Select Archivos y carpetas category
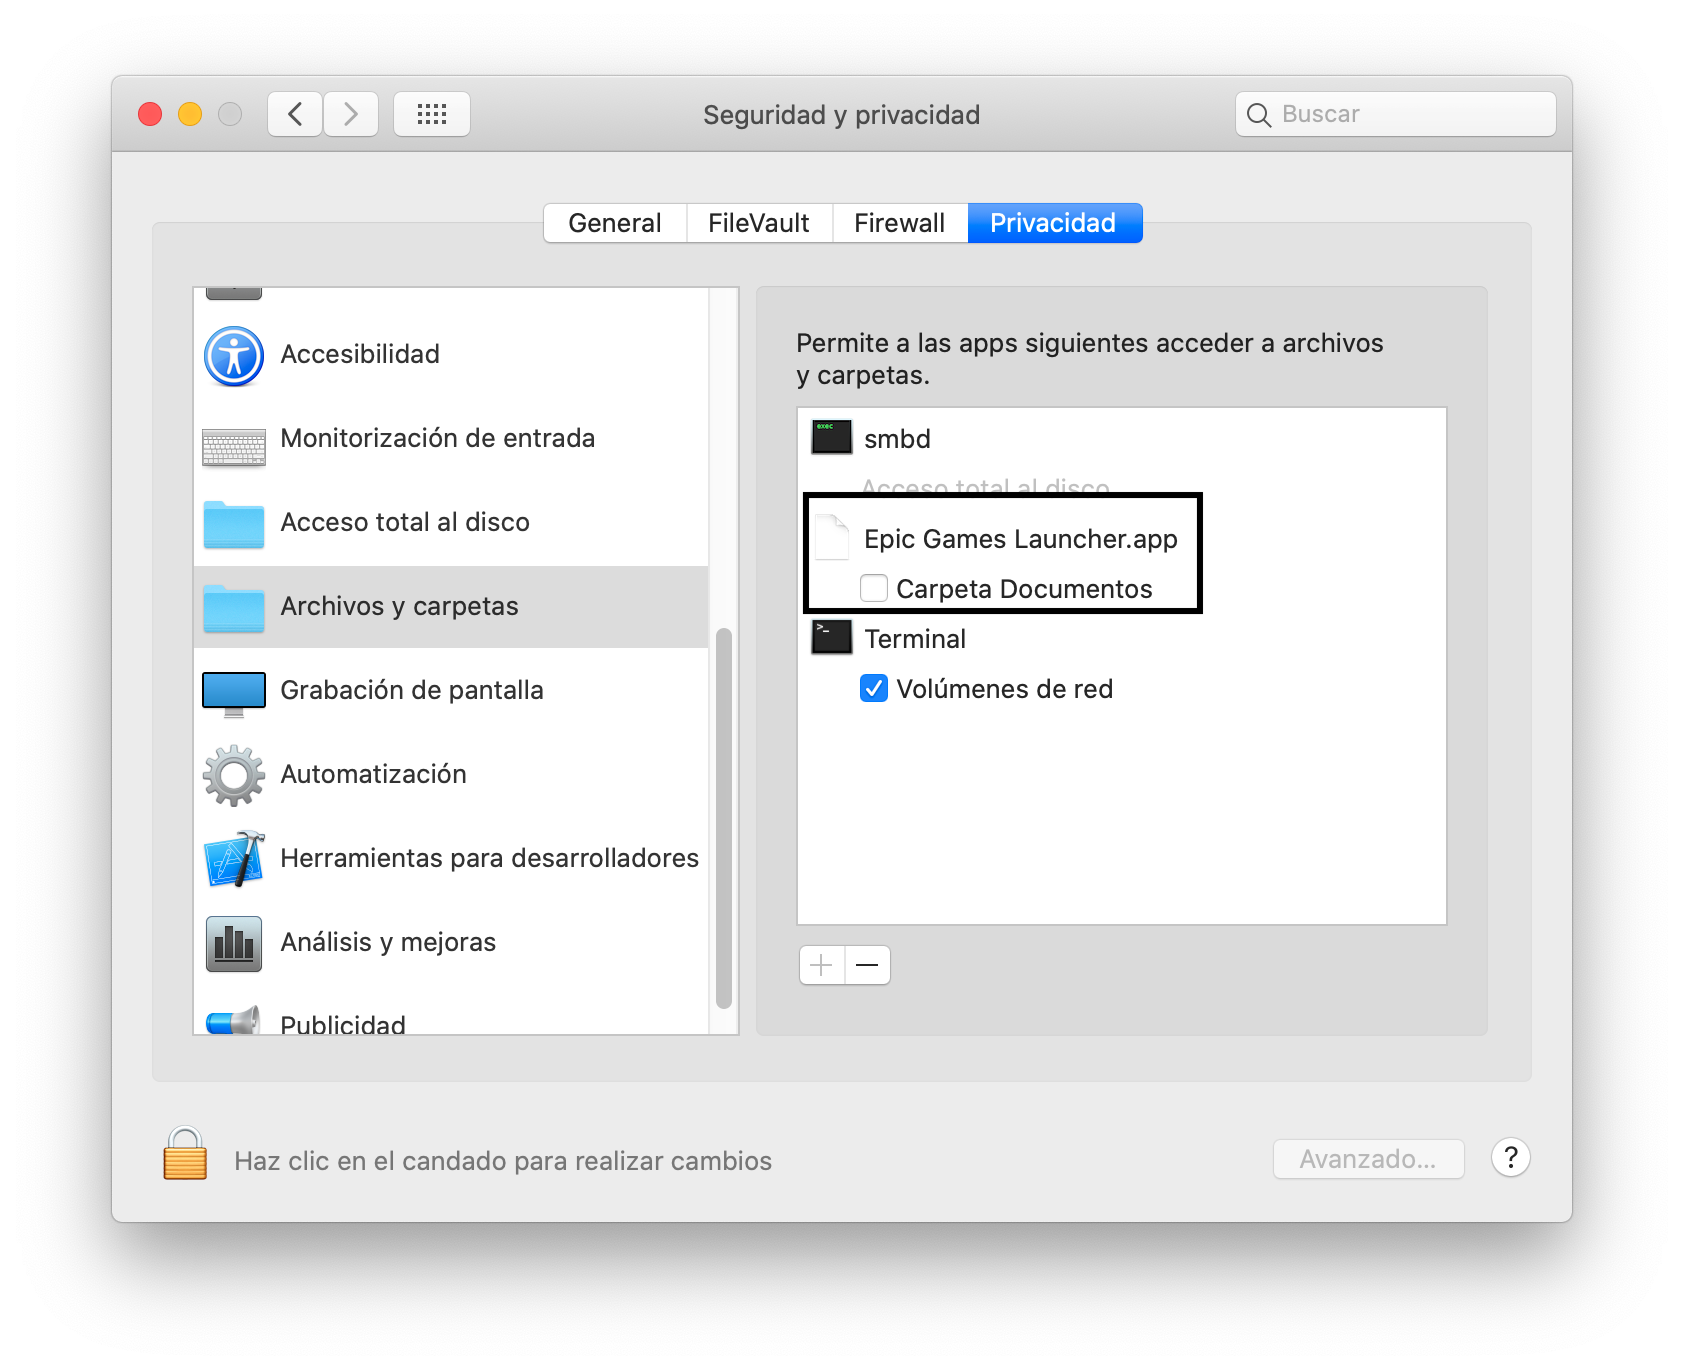This screenshot has width=1684, height=1370. point(451,607)
